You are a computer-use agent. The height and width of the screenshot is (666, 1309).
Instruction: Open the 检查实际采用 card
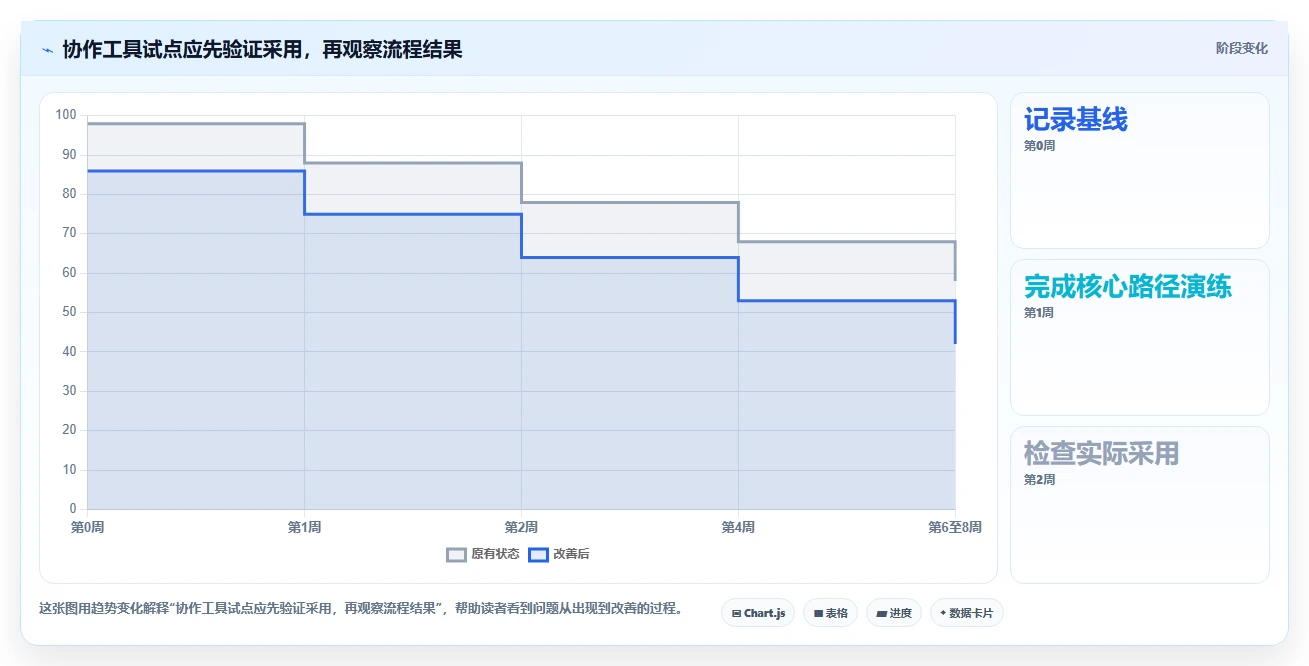tap(1140, 504)
